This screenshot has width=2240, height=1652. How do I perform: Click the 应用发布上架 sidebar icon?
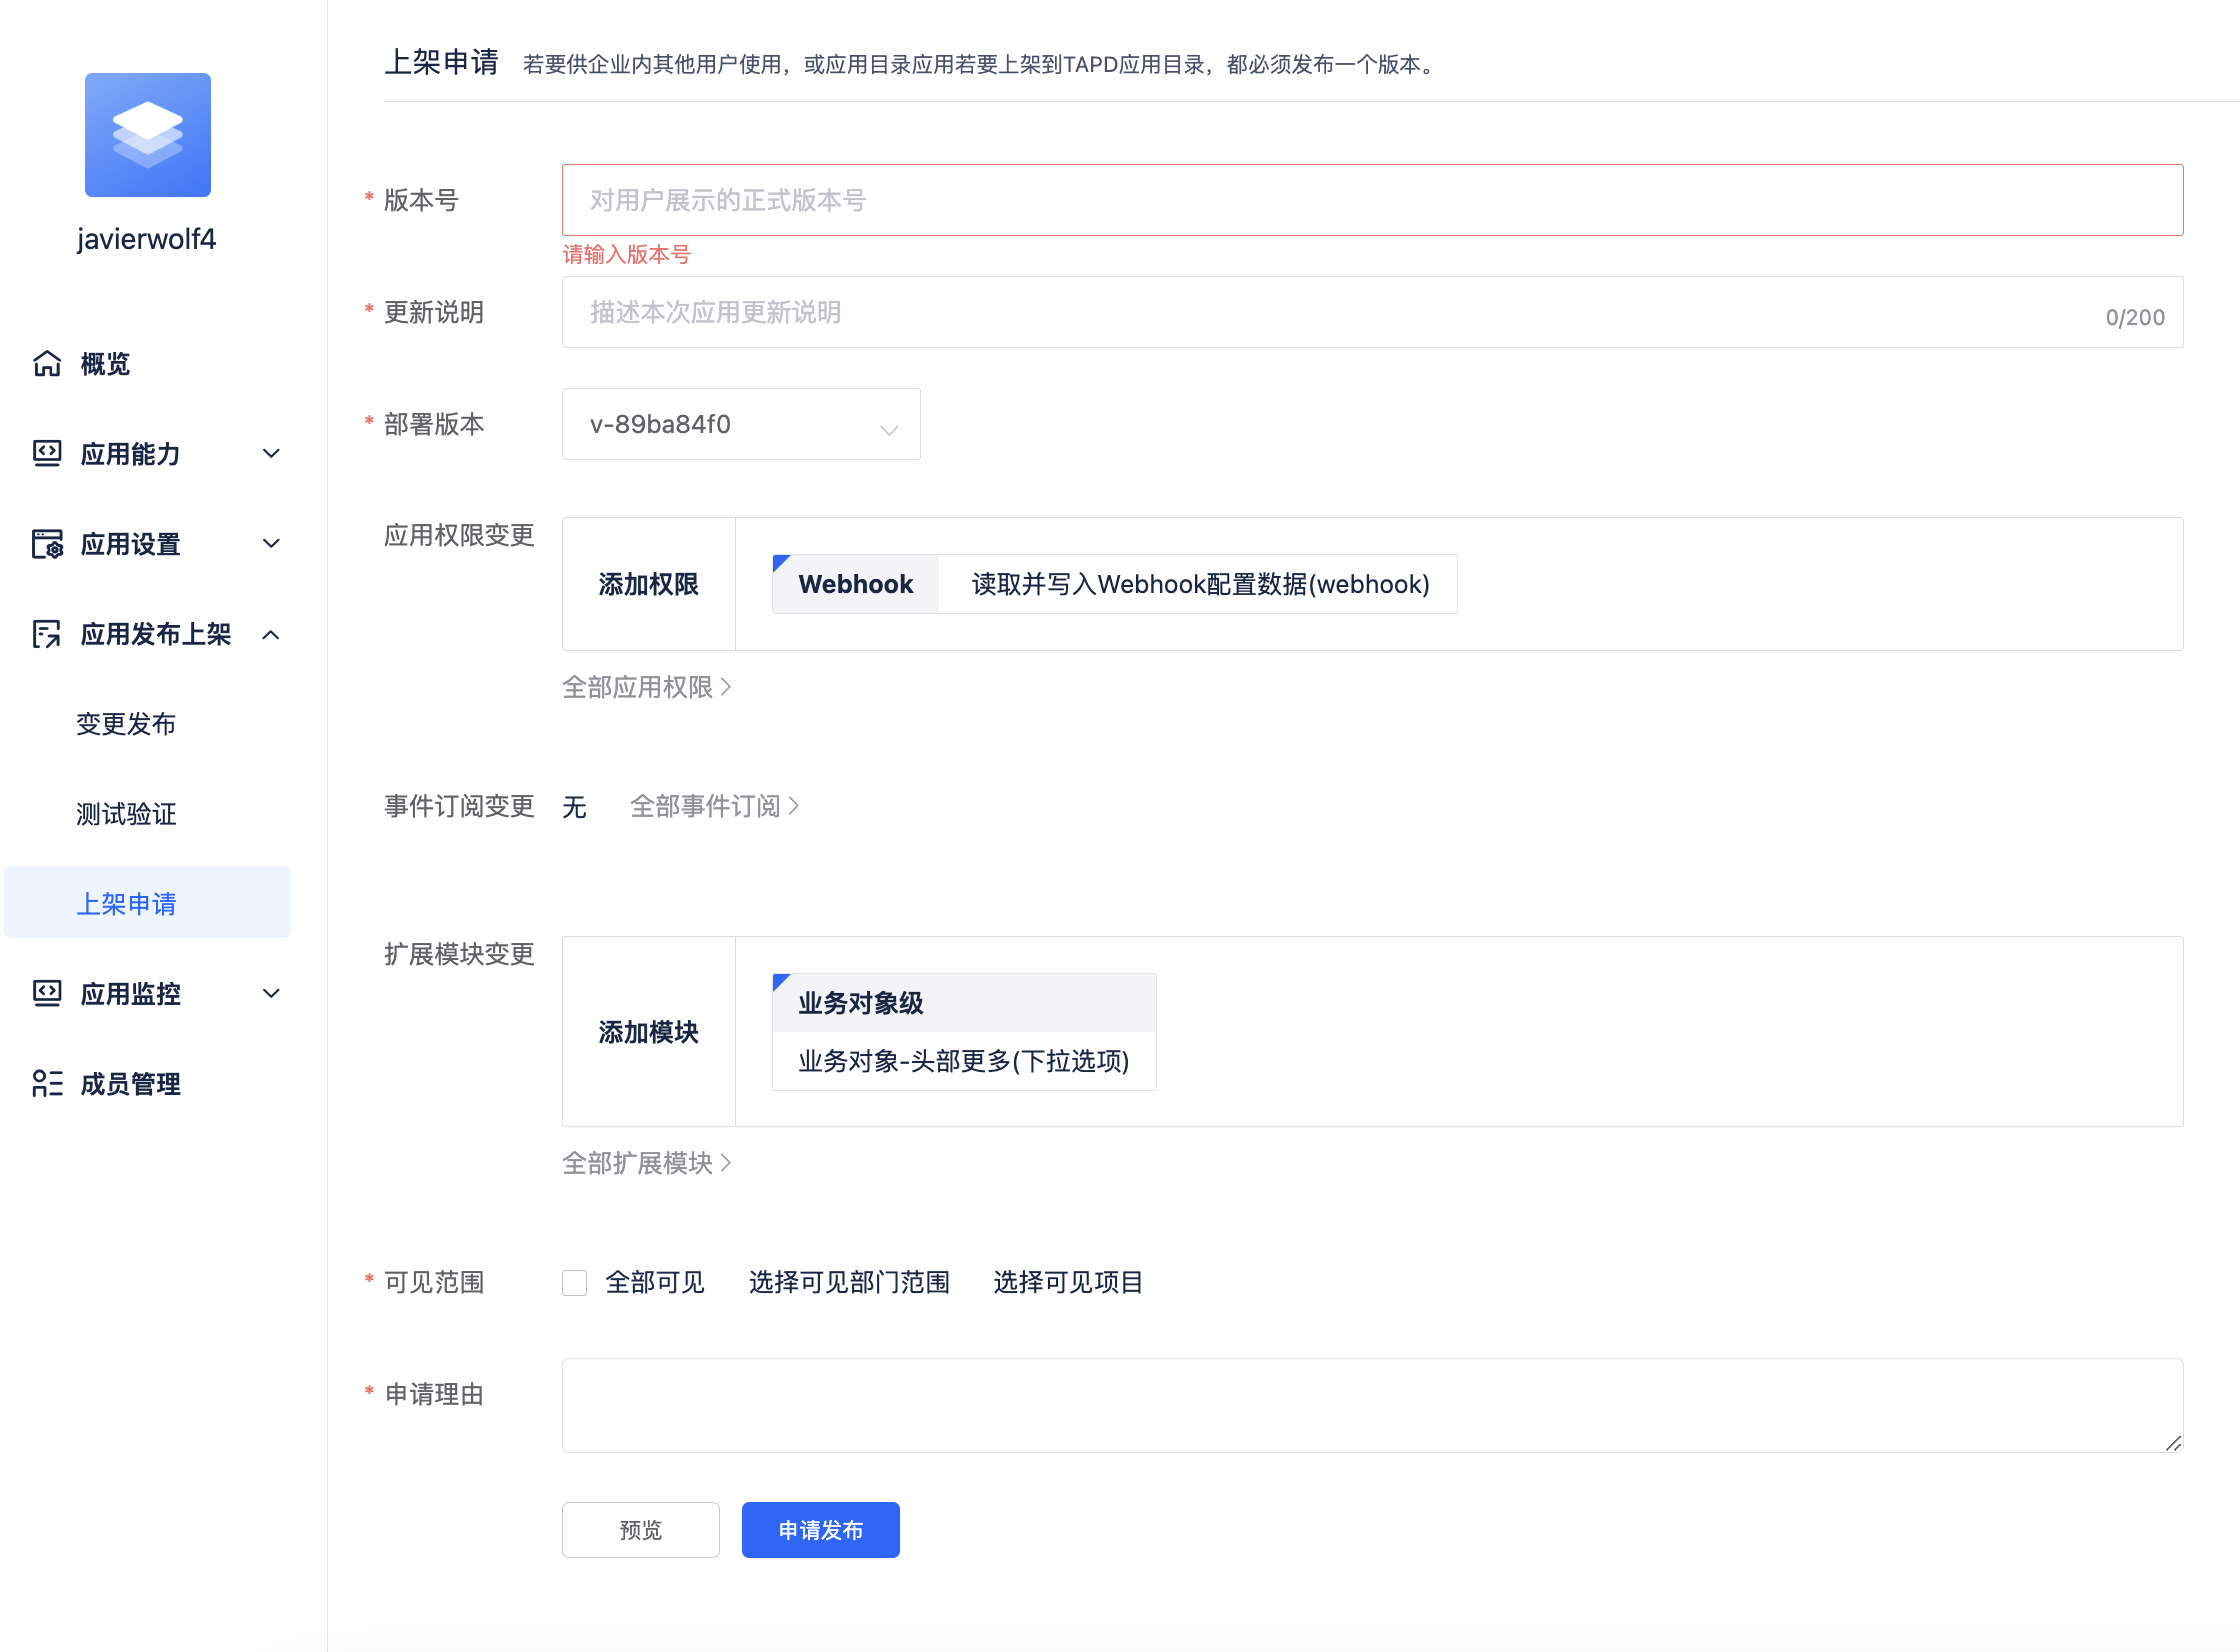coord(47,634)
